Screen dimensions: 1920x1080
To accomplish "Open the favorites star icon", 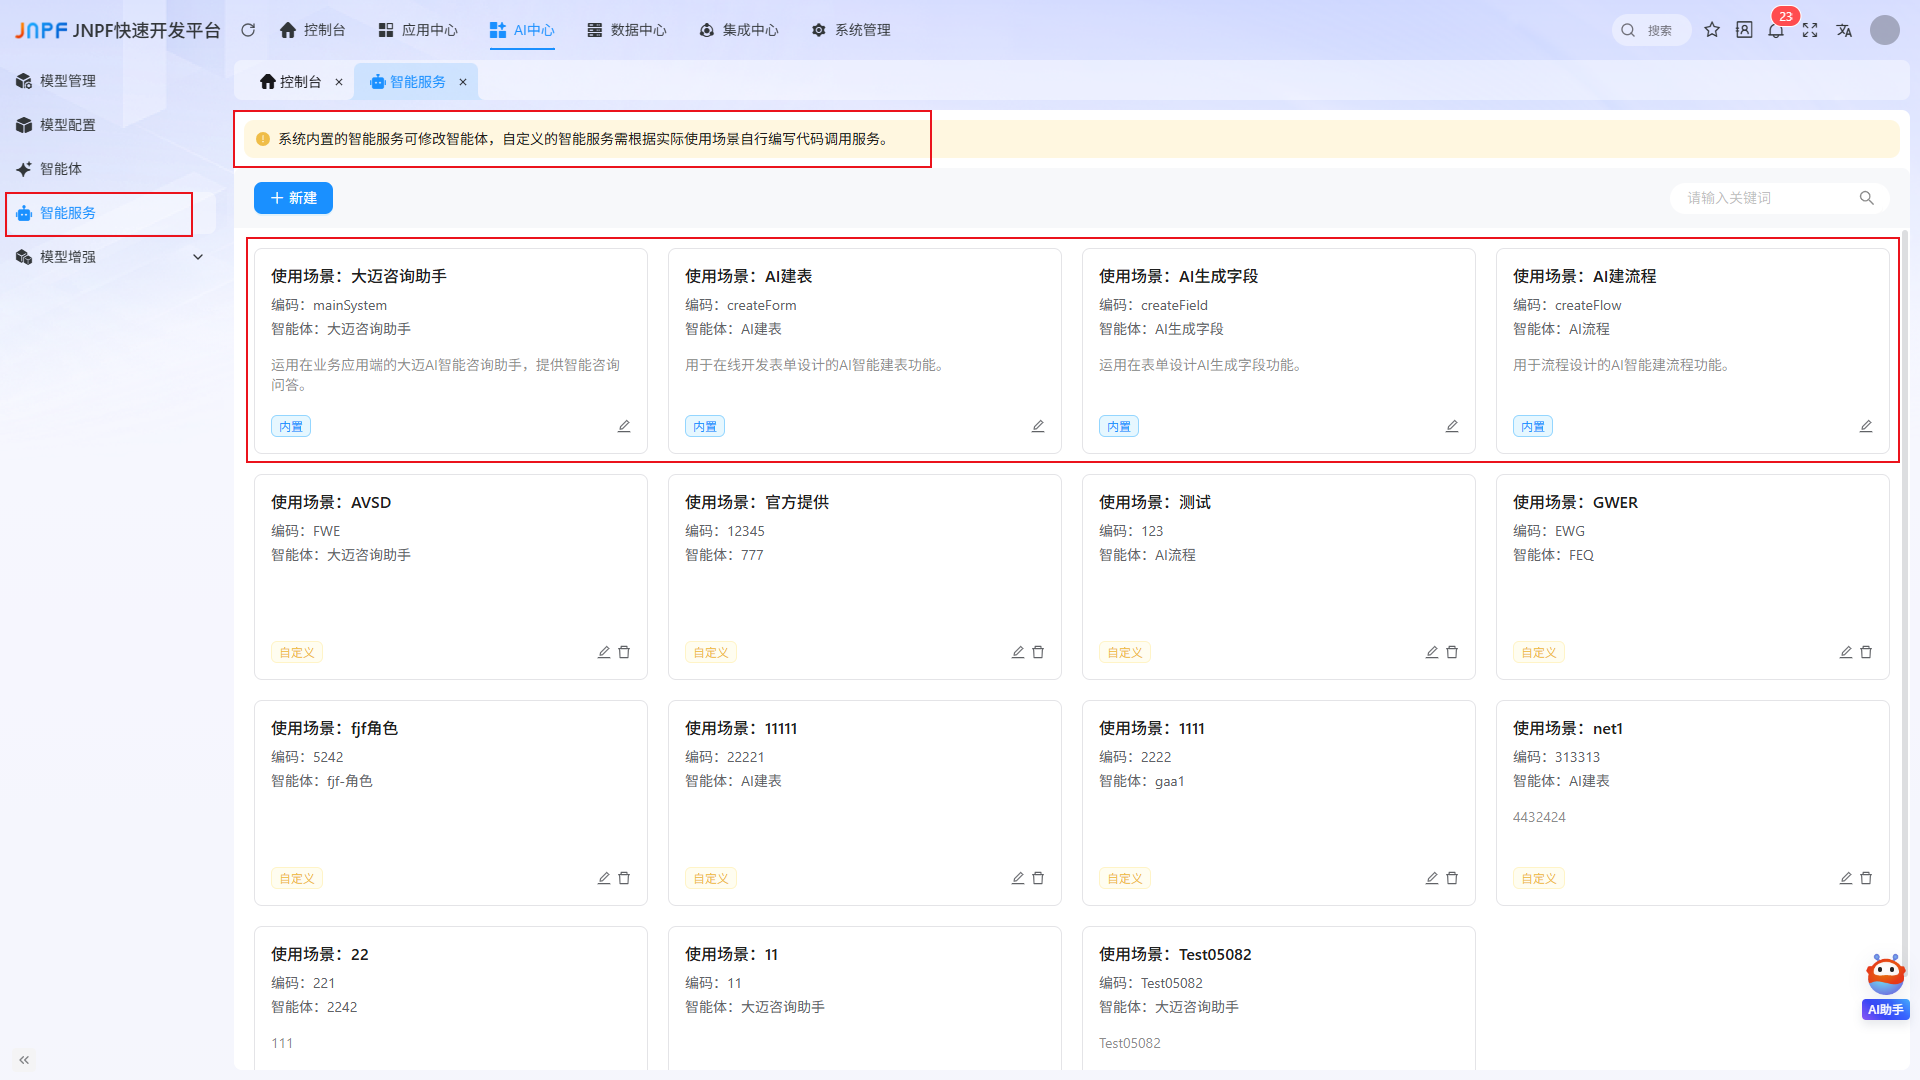I will (x=1712, y=30).
